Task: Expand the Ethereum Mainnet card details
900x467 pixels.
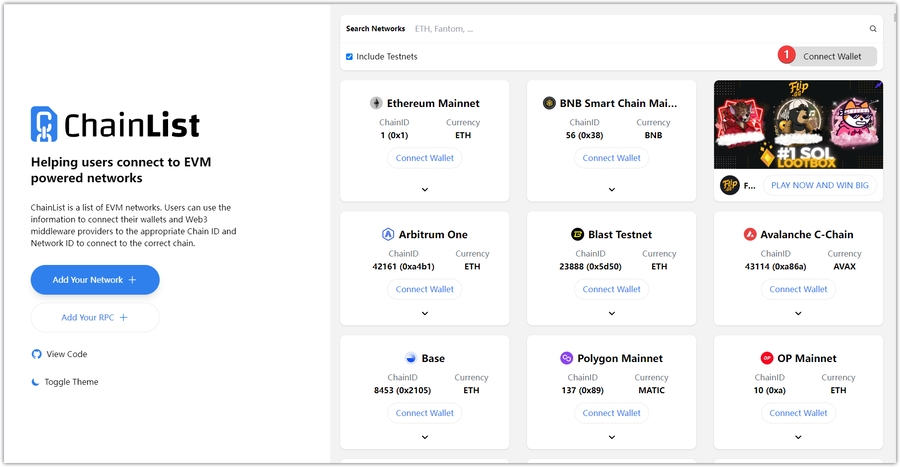Action: 425,189
